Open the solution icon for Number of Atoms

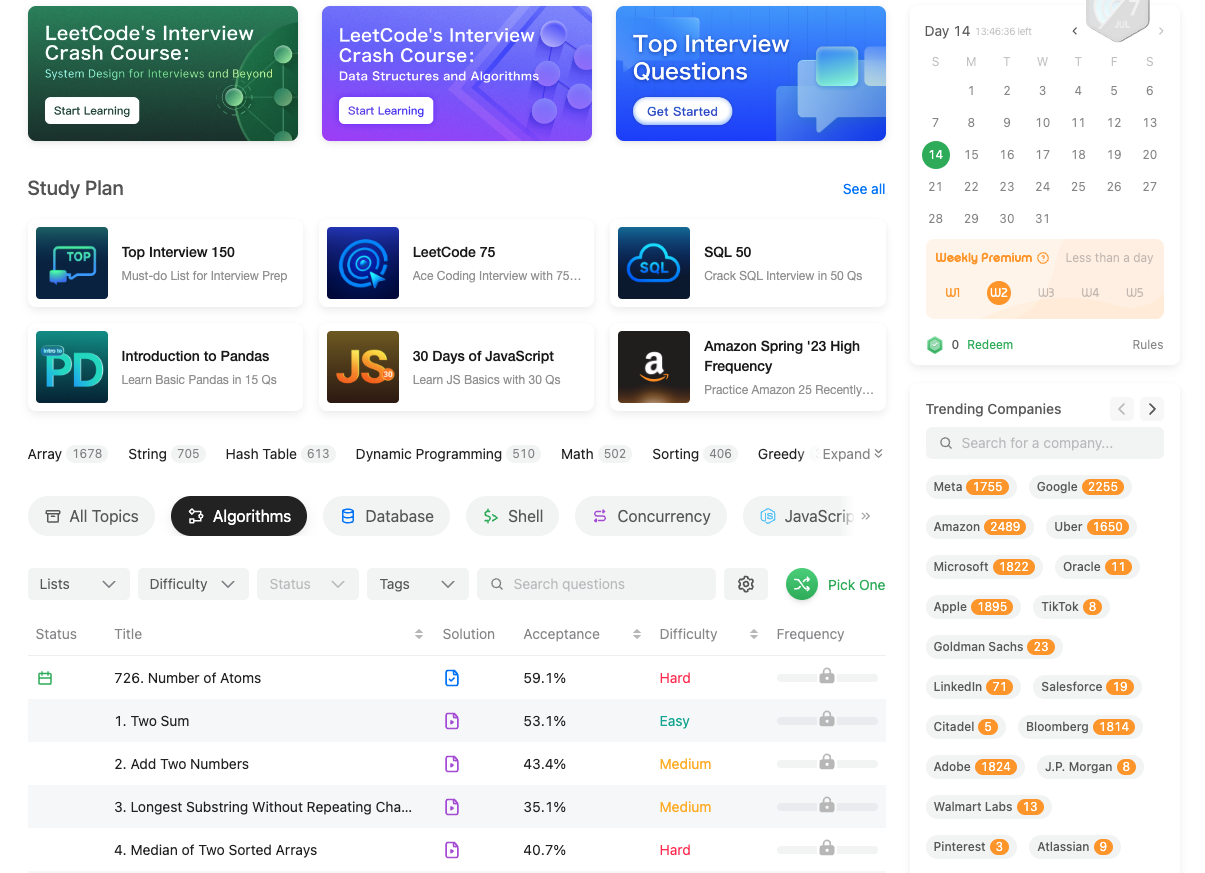click(x=452, y=678)
